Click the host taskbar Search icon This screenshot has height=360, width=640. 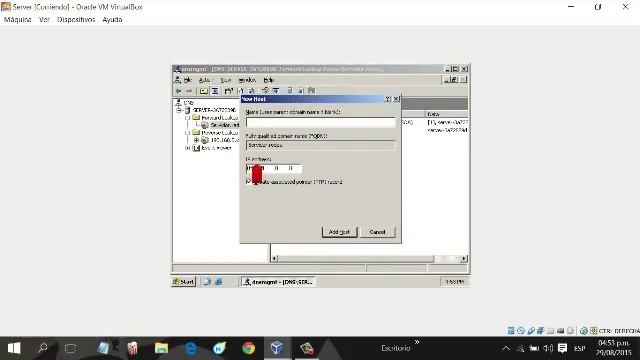(x=42, y=348)
